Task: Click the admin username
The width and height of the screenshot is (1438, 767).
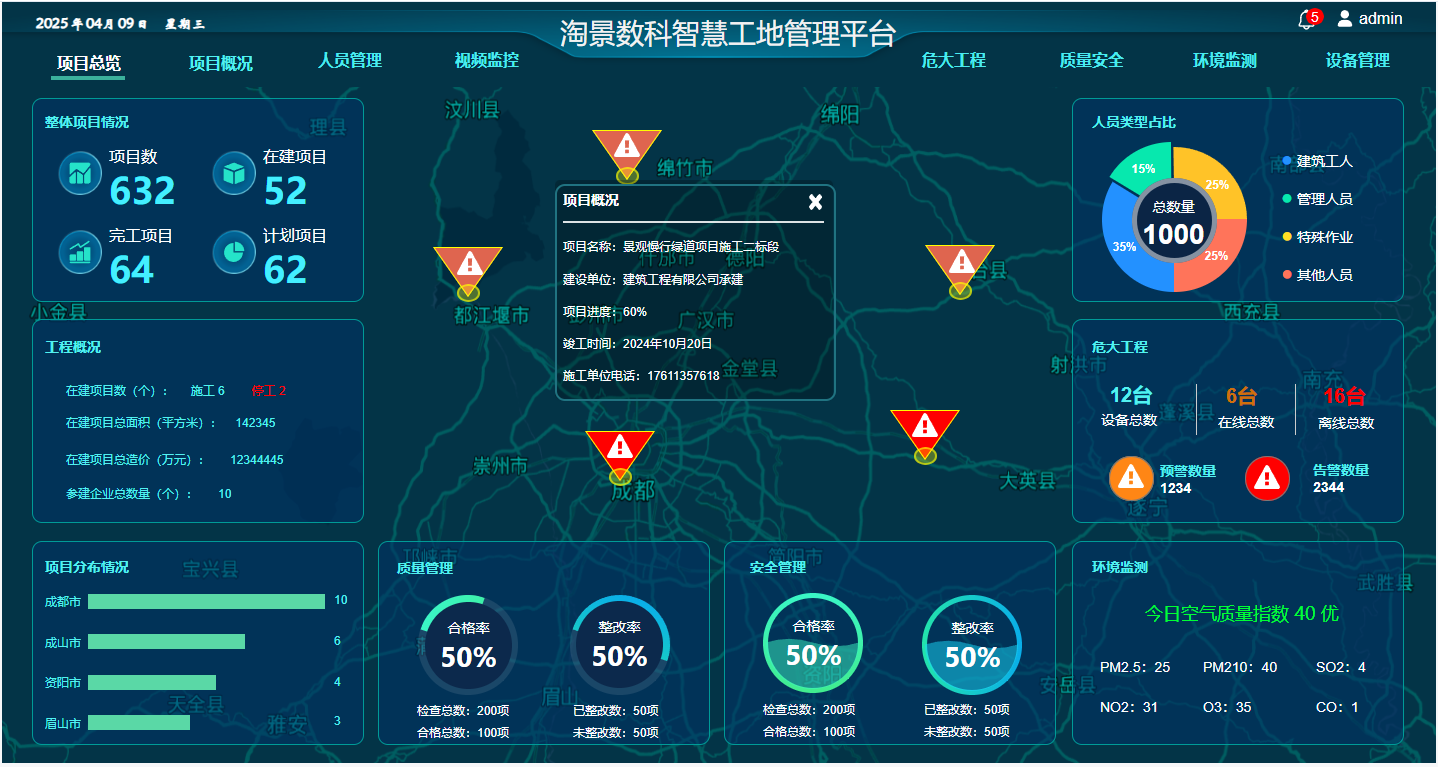Action: pyautogui.click(x=1381, y=18)
